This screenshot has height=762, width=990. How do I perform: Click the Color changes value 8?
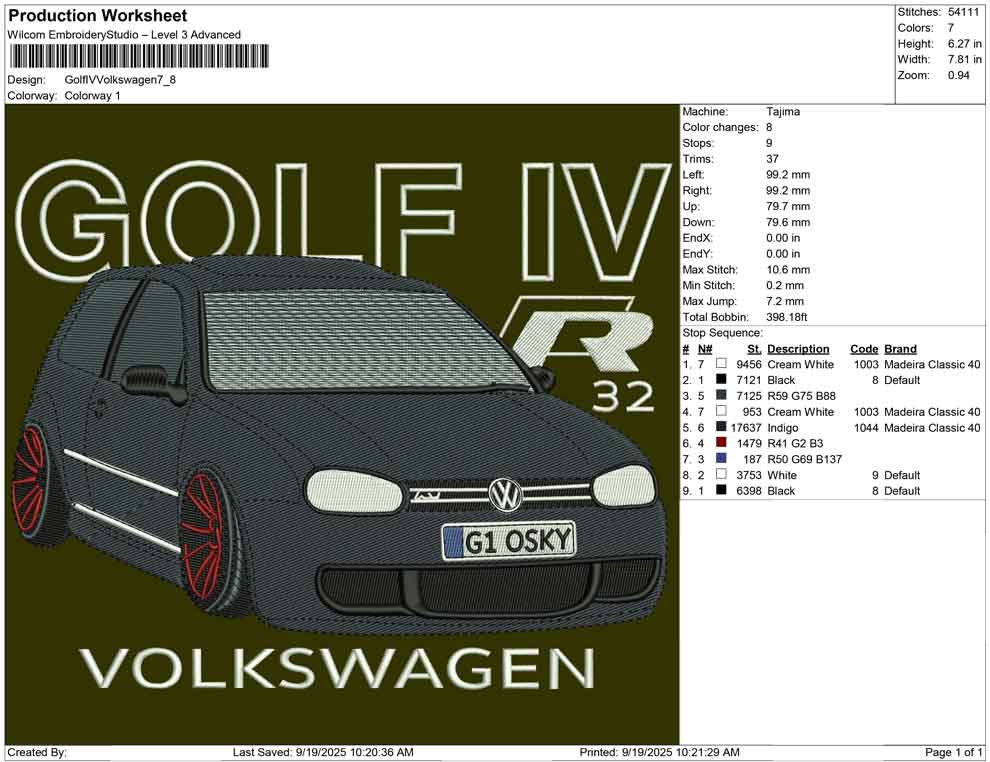pos(769,127)
